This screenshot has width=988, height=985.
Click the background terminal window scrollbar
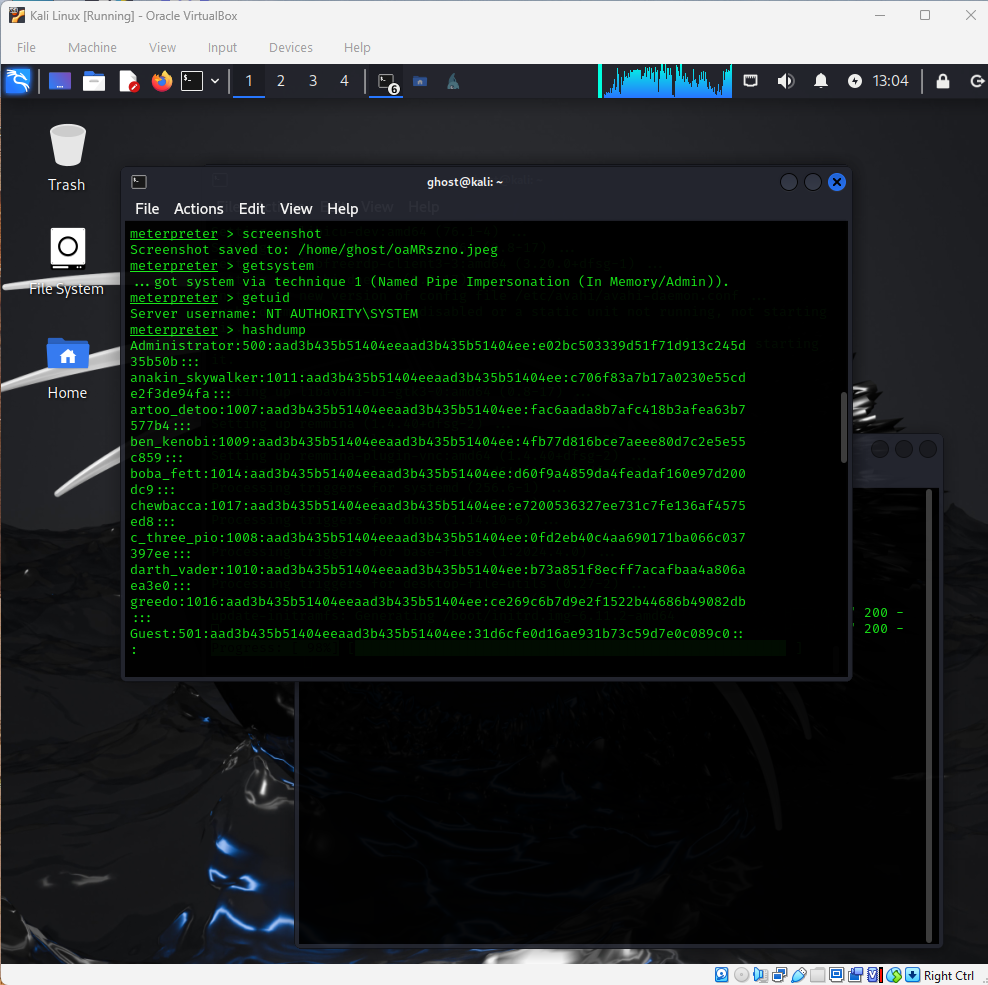tap(929, 715)
